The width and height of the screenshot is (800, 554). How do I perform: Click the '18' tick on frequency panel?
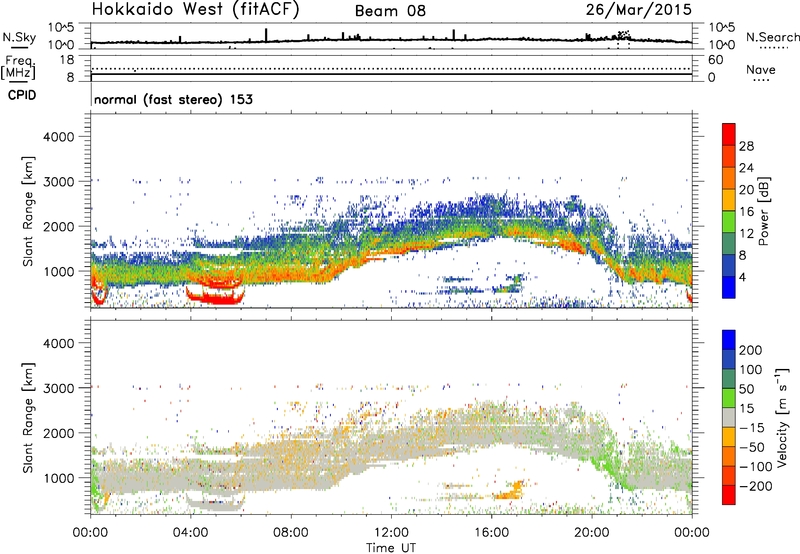(66, 60)
